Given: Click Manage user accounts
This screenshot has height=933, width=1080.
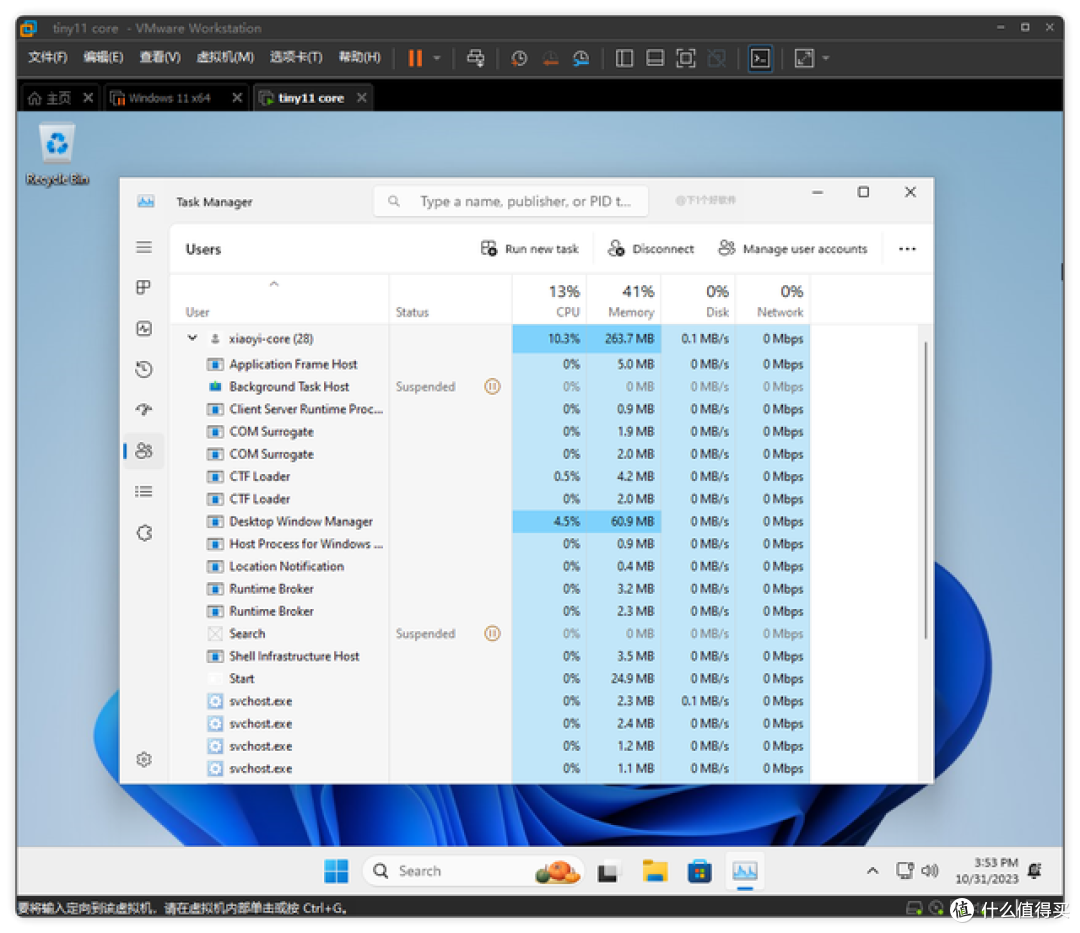Looking at the screenshot, I should [x=794, y=248].
